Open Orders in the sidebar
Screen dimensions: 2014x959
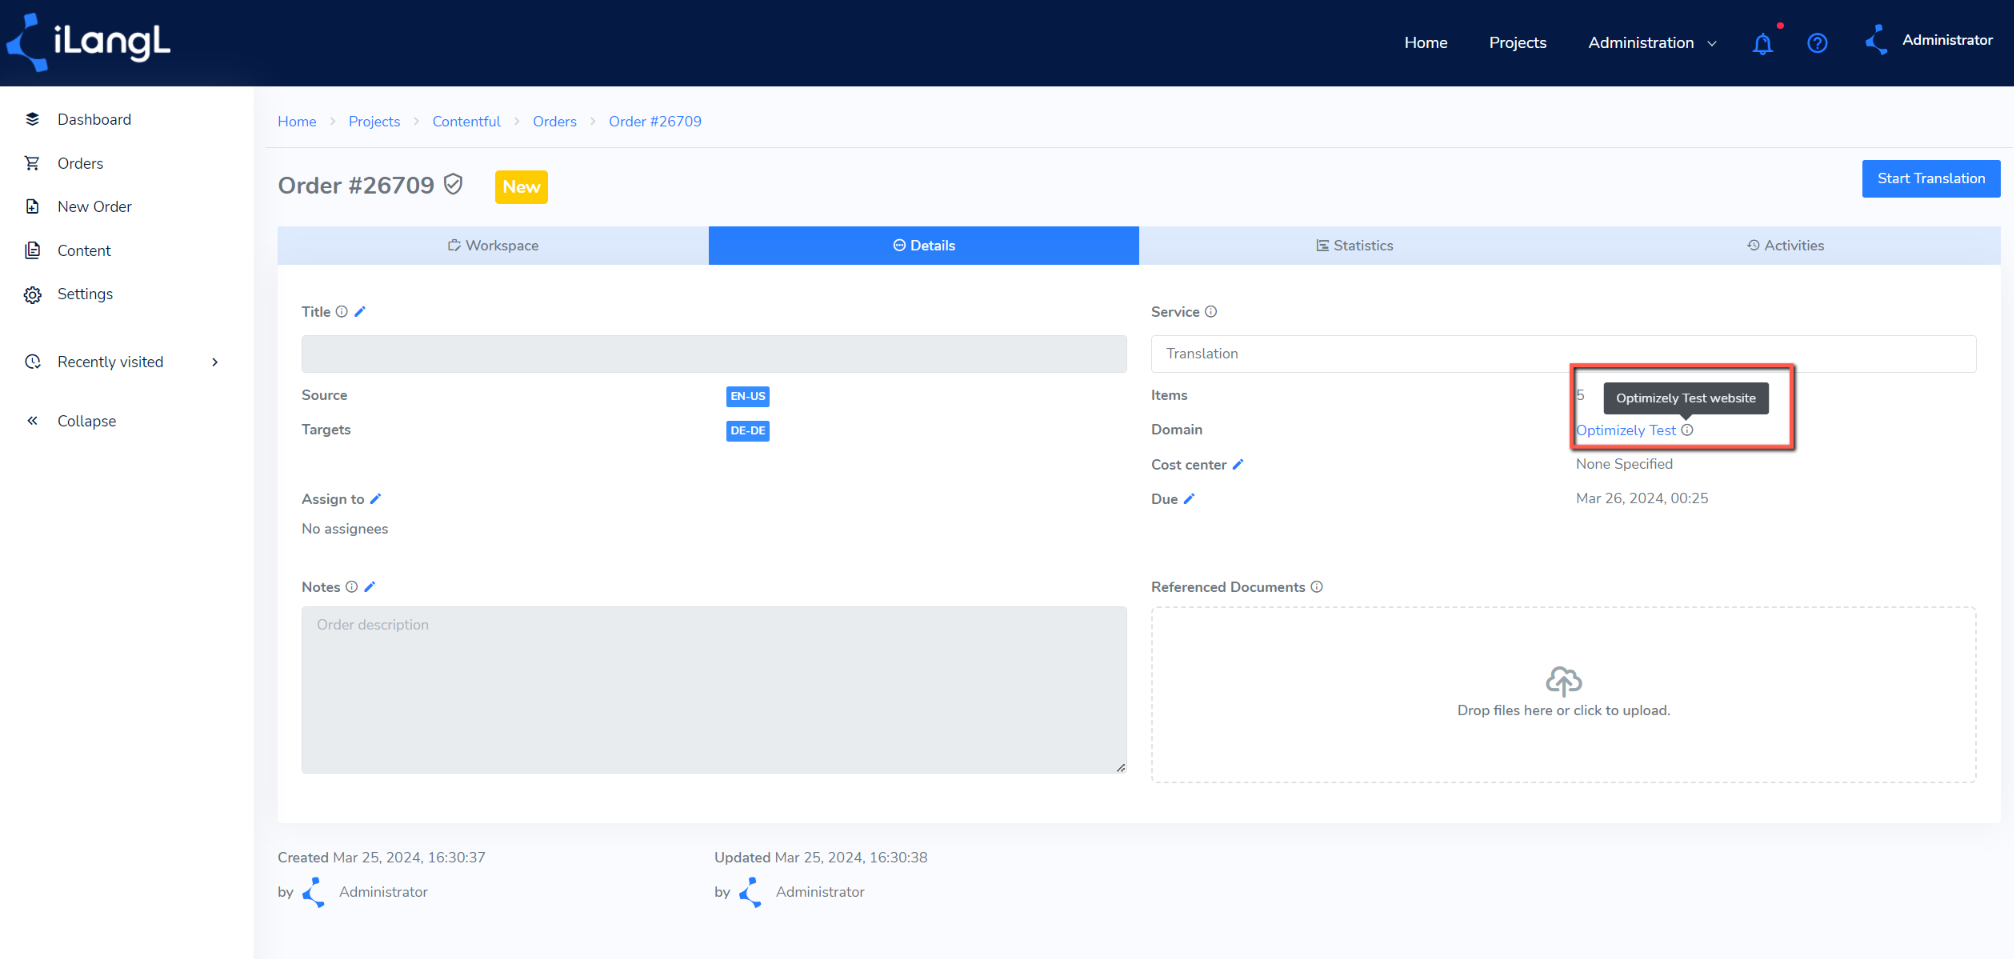click(80, 163)
